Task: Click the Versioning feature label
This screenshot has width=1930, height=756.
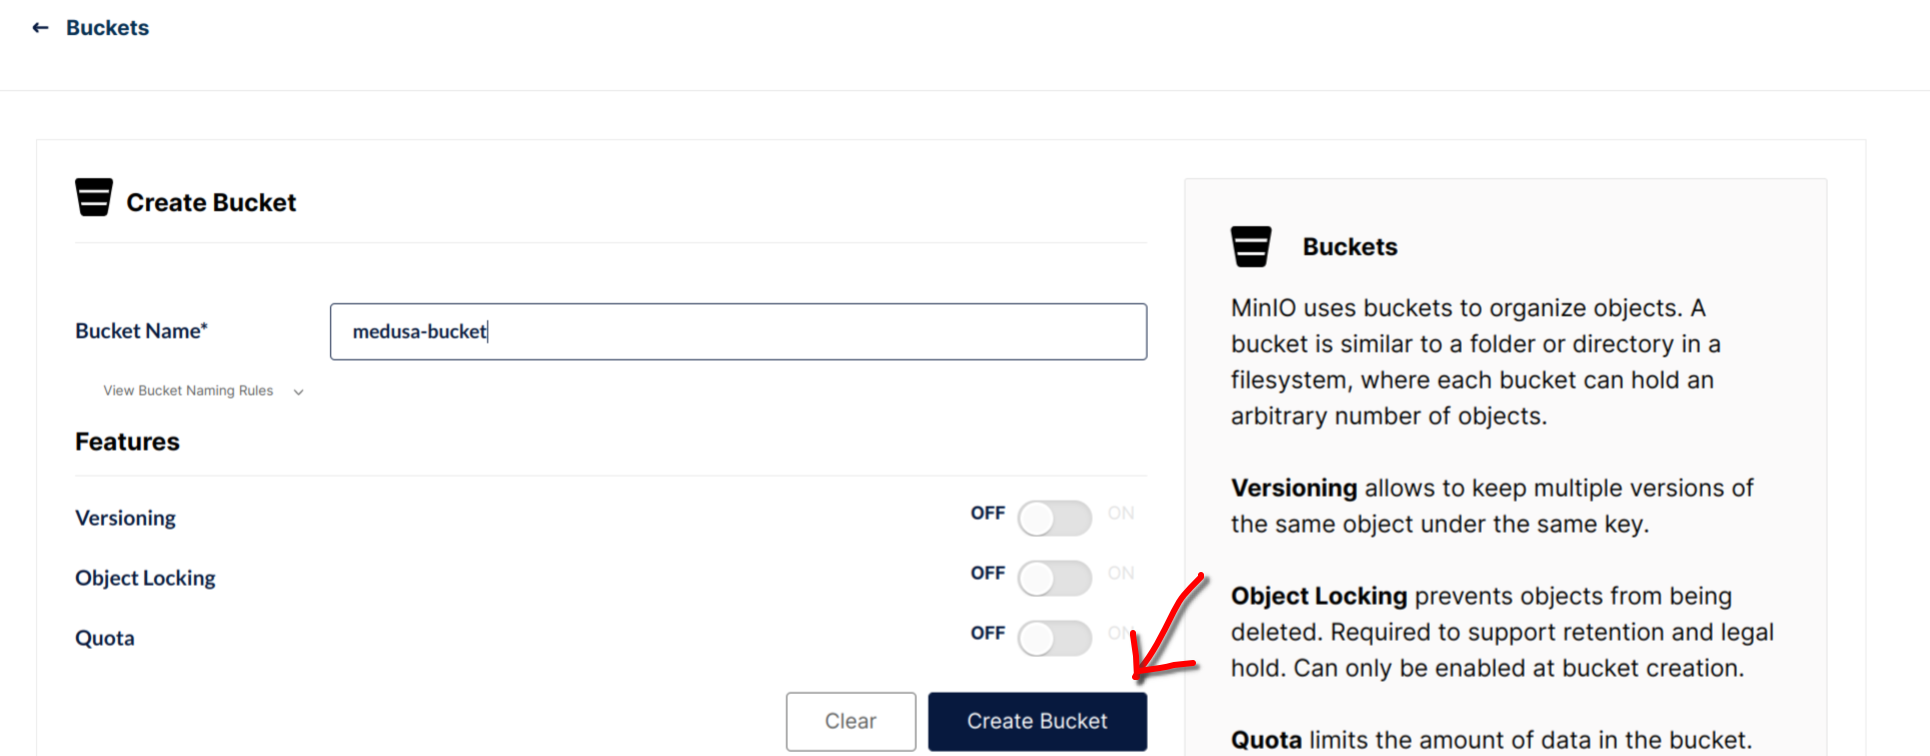Action: coord(125,518)
